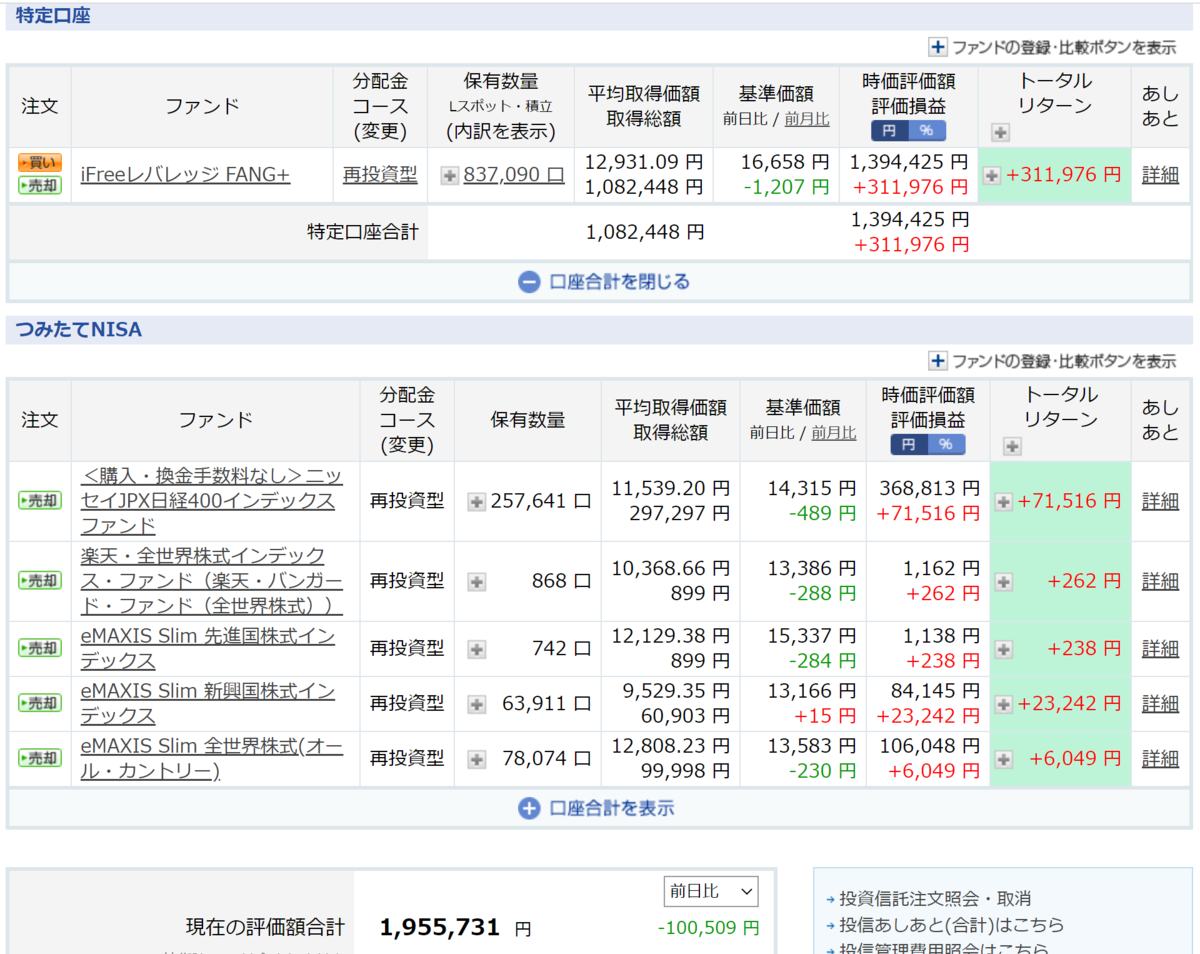This screenshot has width=1200, height=954.
Task: Open 詳細 link for ニッセイJPX日経400 row
Action: coord(1160,501)
